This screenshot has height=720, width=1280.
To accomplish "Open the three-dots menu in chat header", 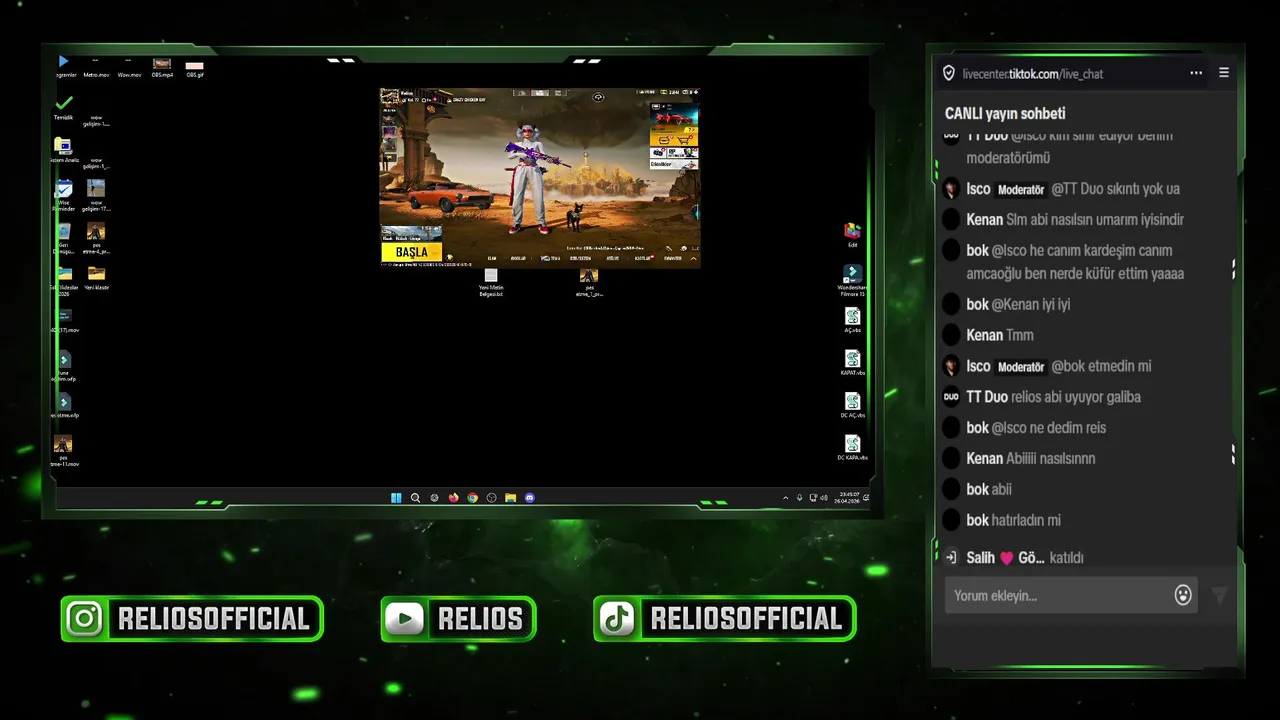I will click(x=1196, y=73).
